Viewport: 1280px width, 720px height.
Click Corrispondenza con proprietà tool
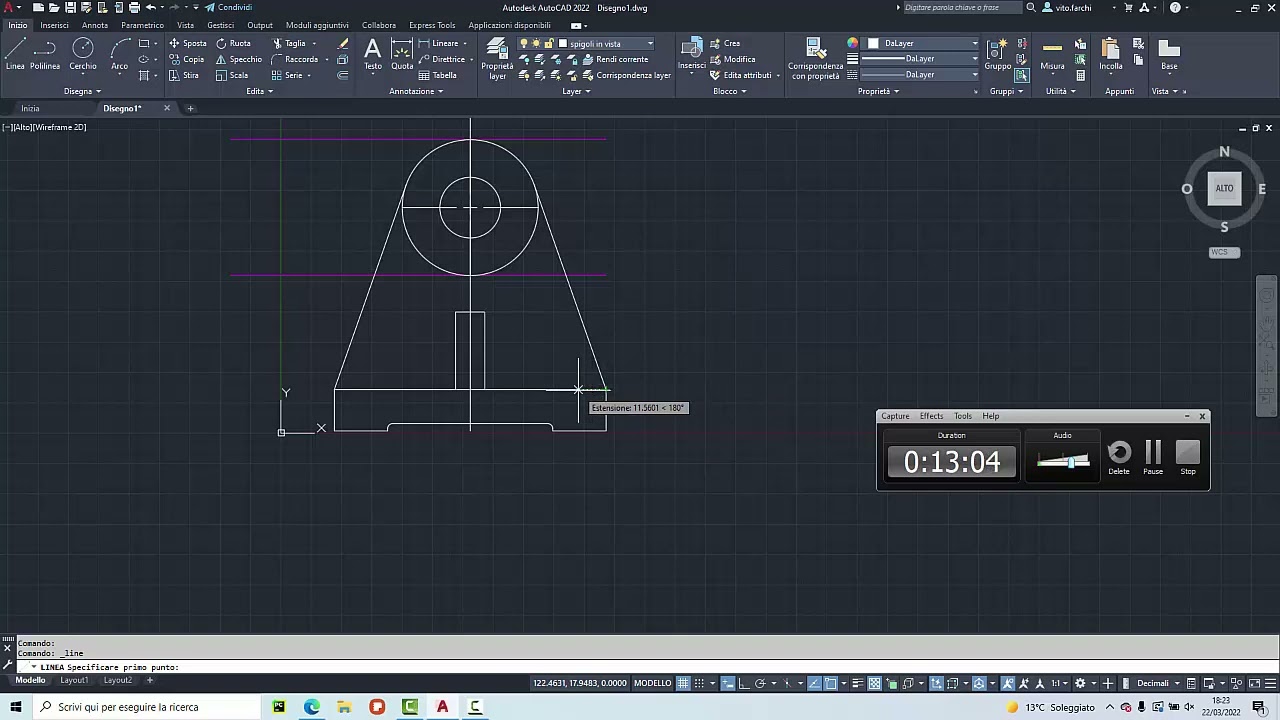point(815,58)
